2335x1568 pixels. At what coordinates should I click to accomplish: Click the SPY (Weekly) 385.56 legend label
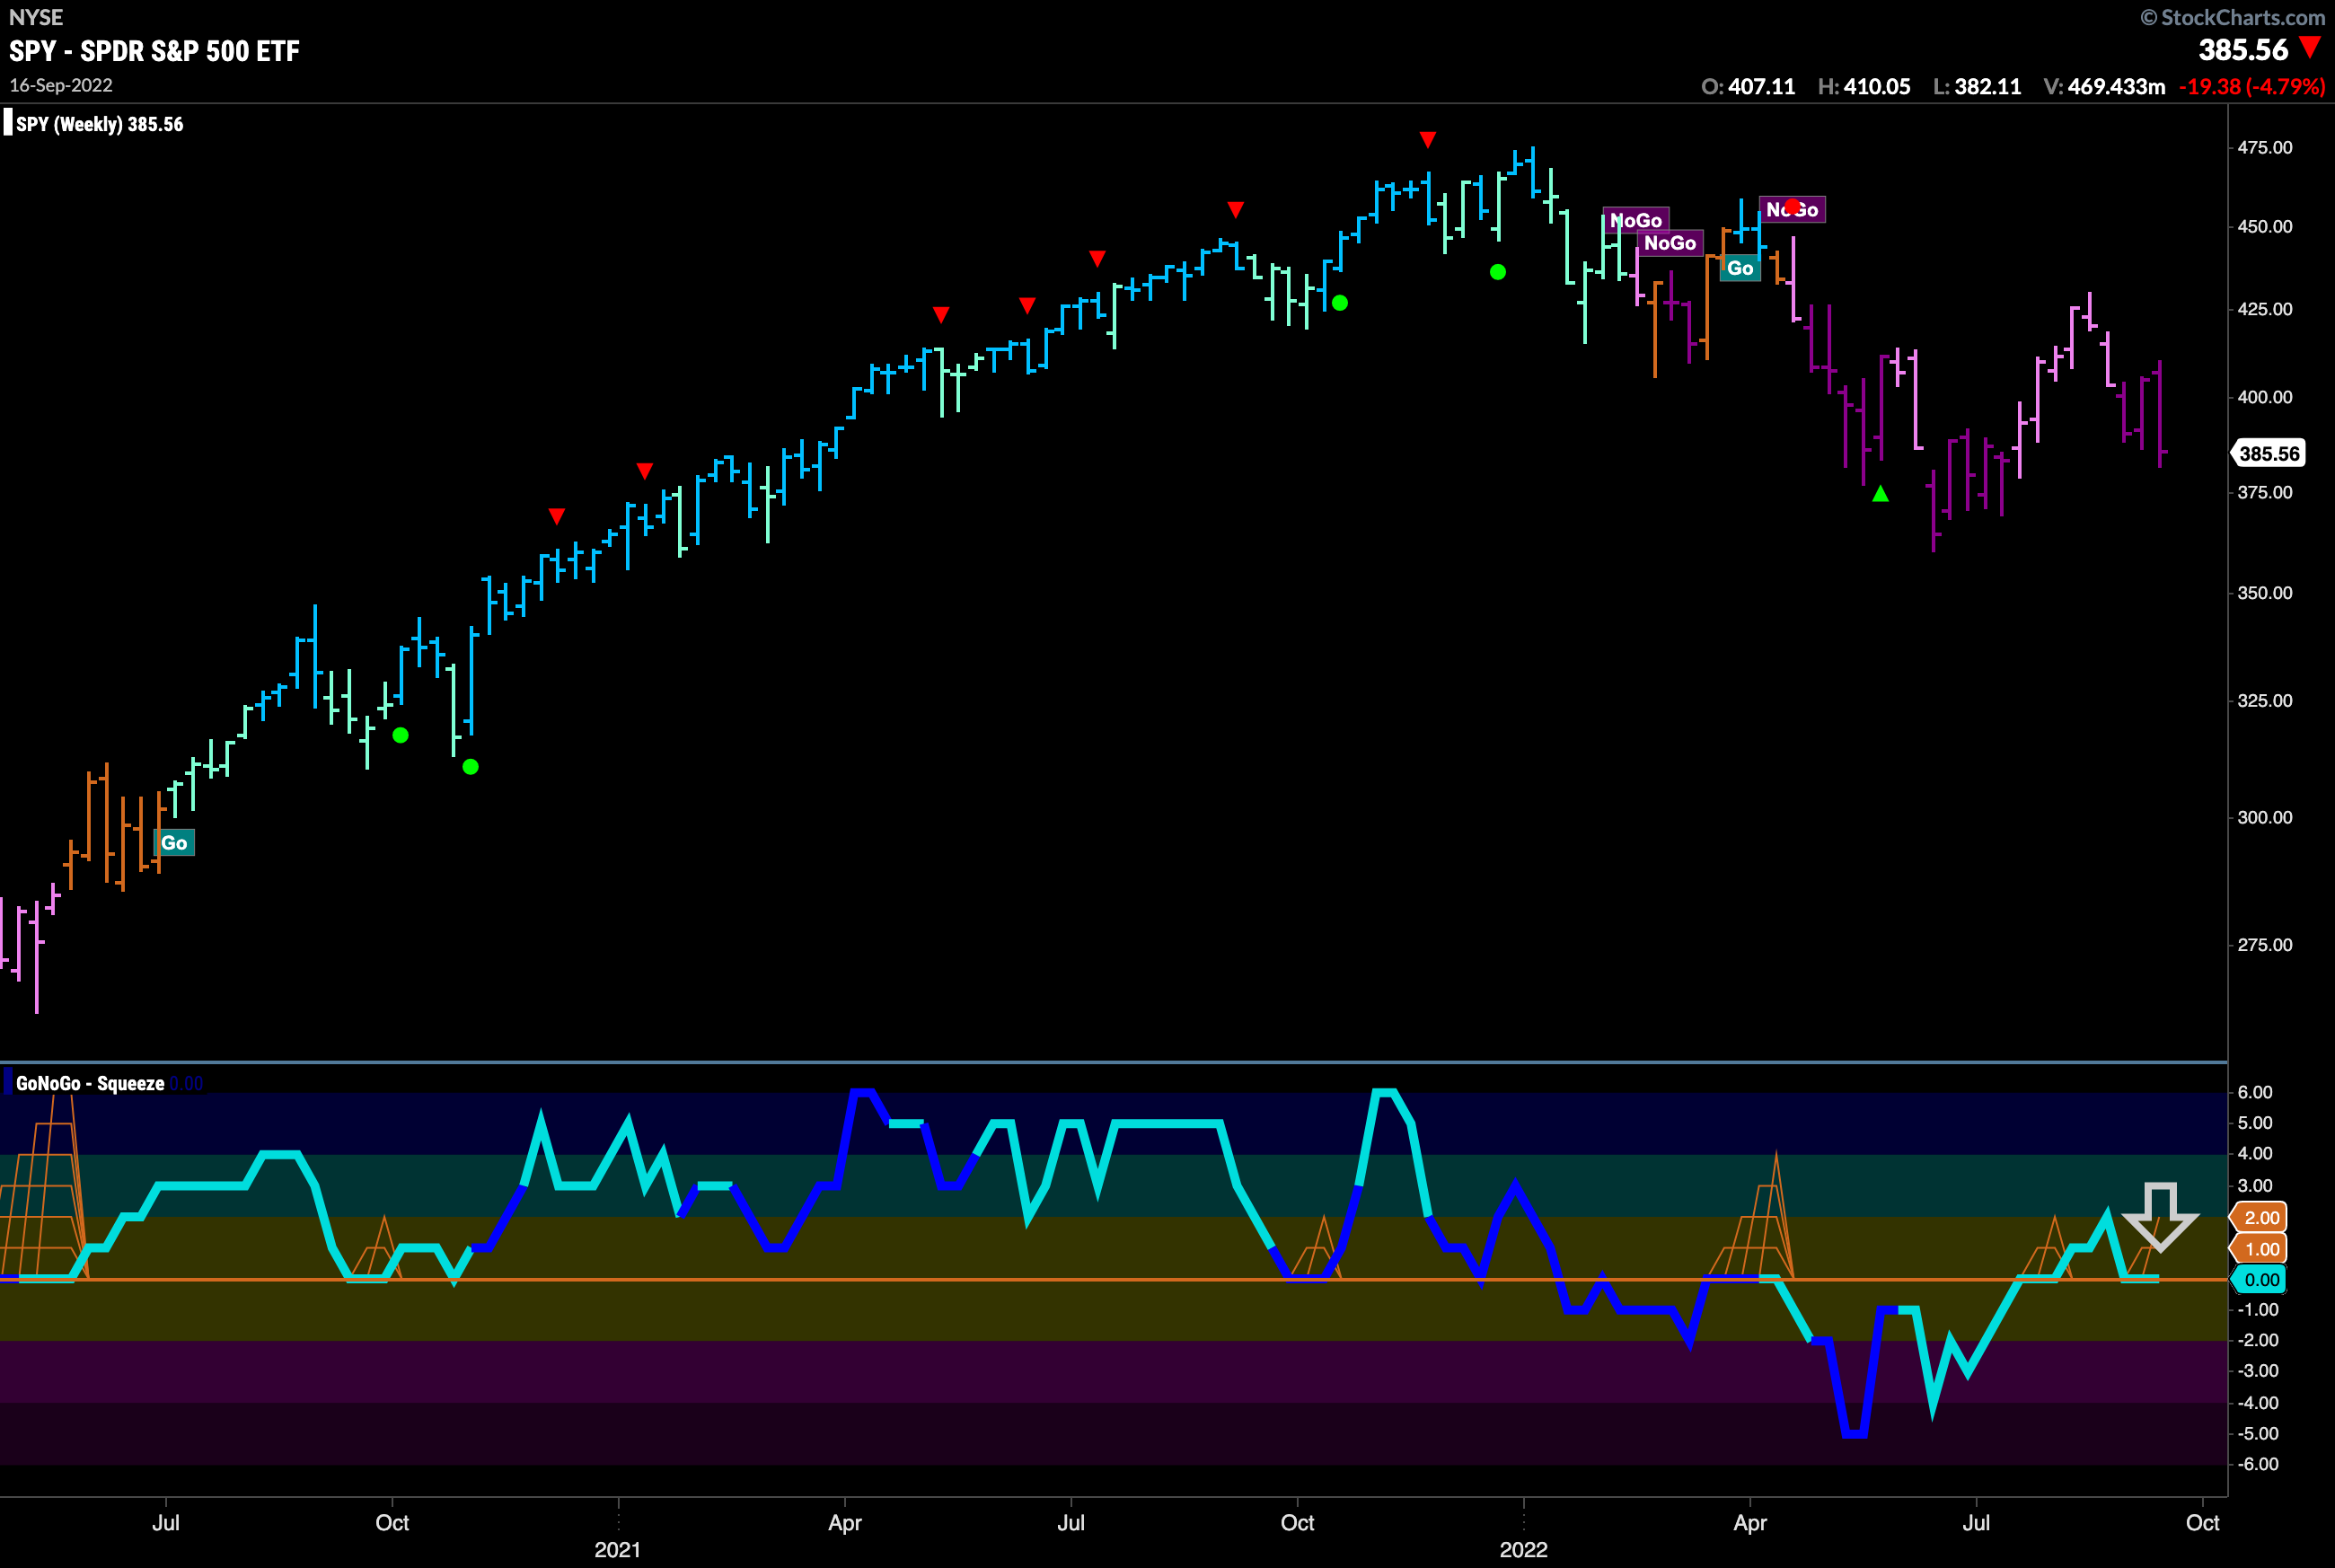(100, 124)
